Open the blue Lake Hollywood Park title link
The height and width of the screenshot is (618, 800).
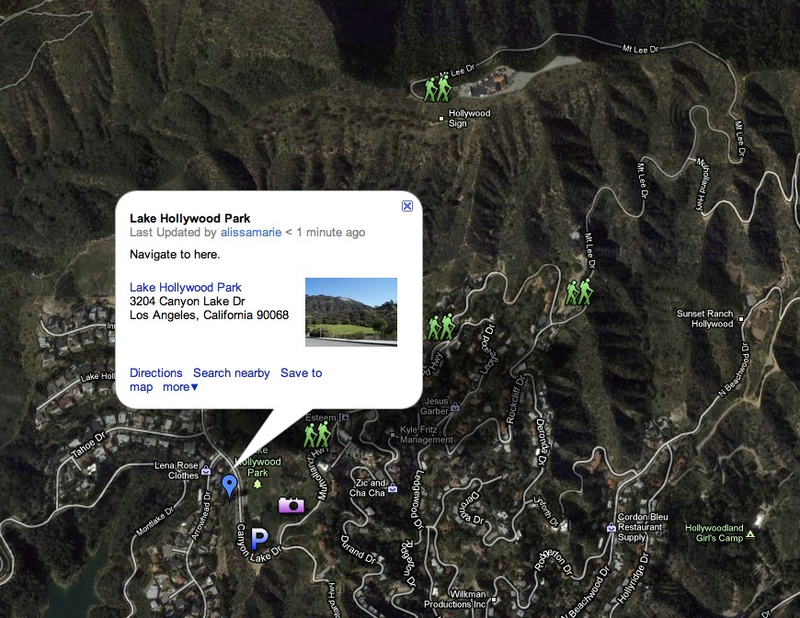point(185,287)
